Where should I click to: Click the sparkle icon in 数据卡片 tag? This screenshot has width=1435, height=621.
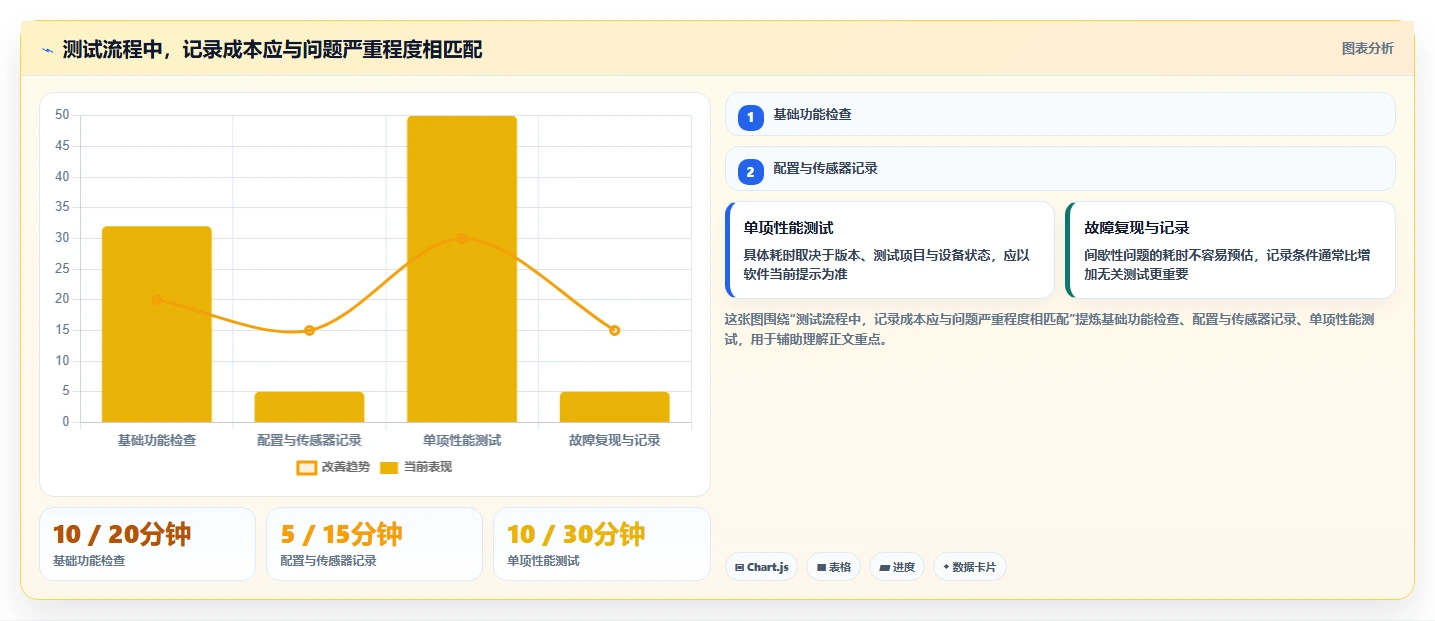[x=946, y=567]
